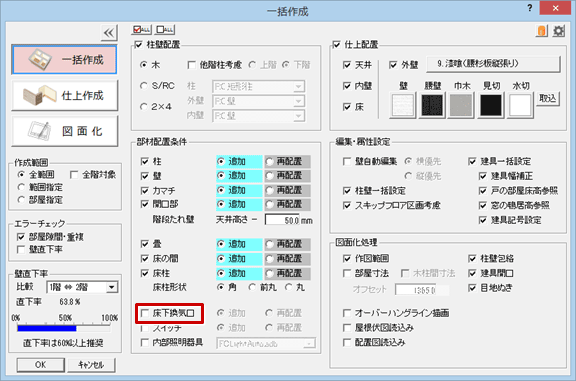Viewport: 576px width, 381px height.
Task: Open the FCLightAuto lighting file dropdown
Action: pyautogui.click(x=266, y=344)
